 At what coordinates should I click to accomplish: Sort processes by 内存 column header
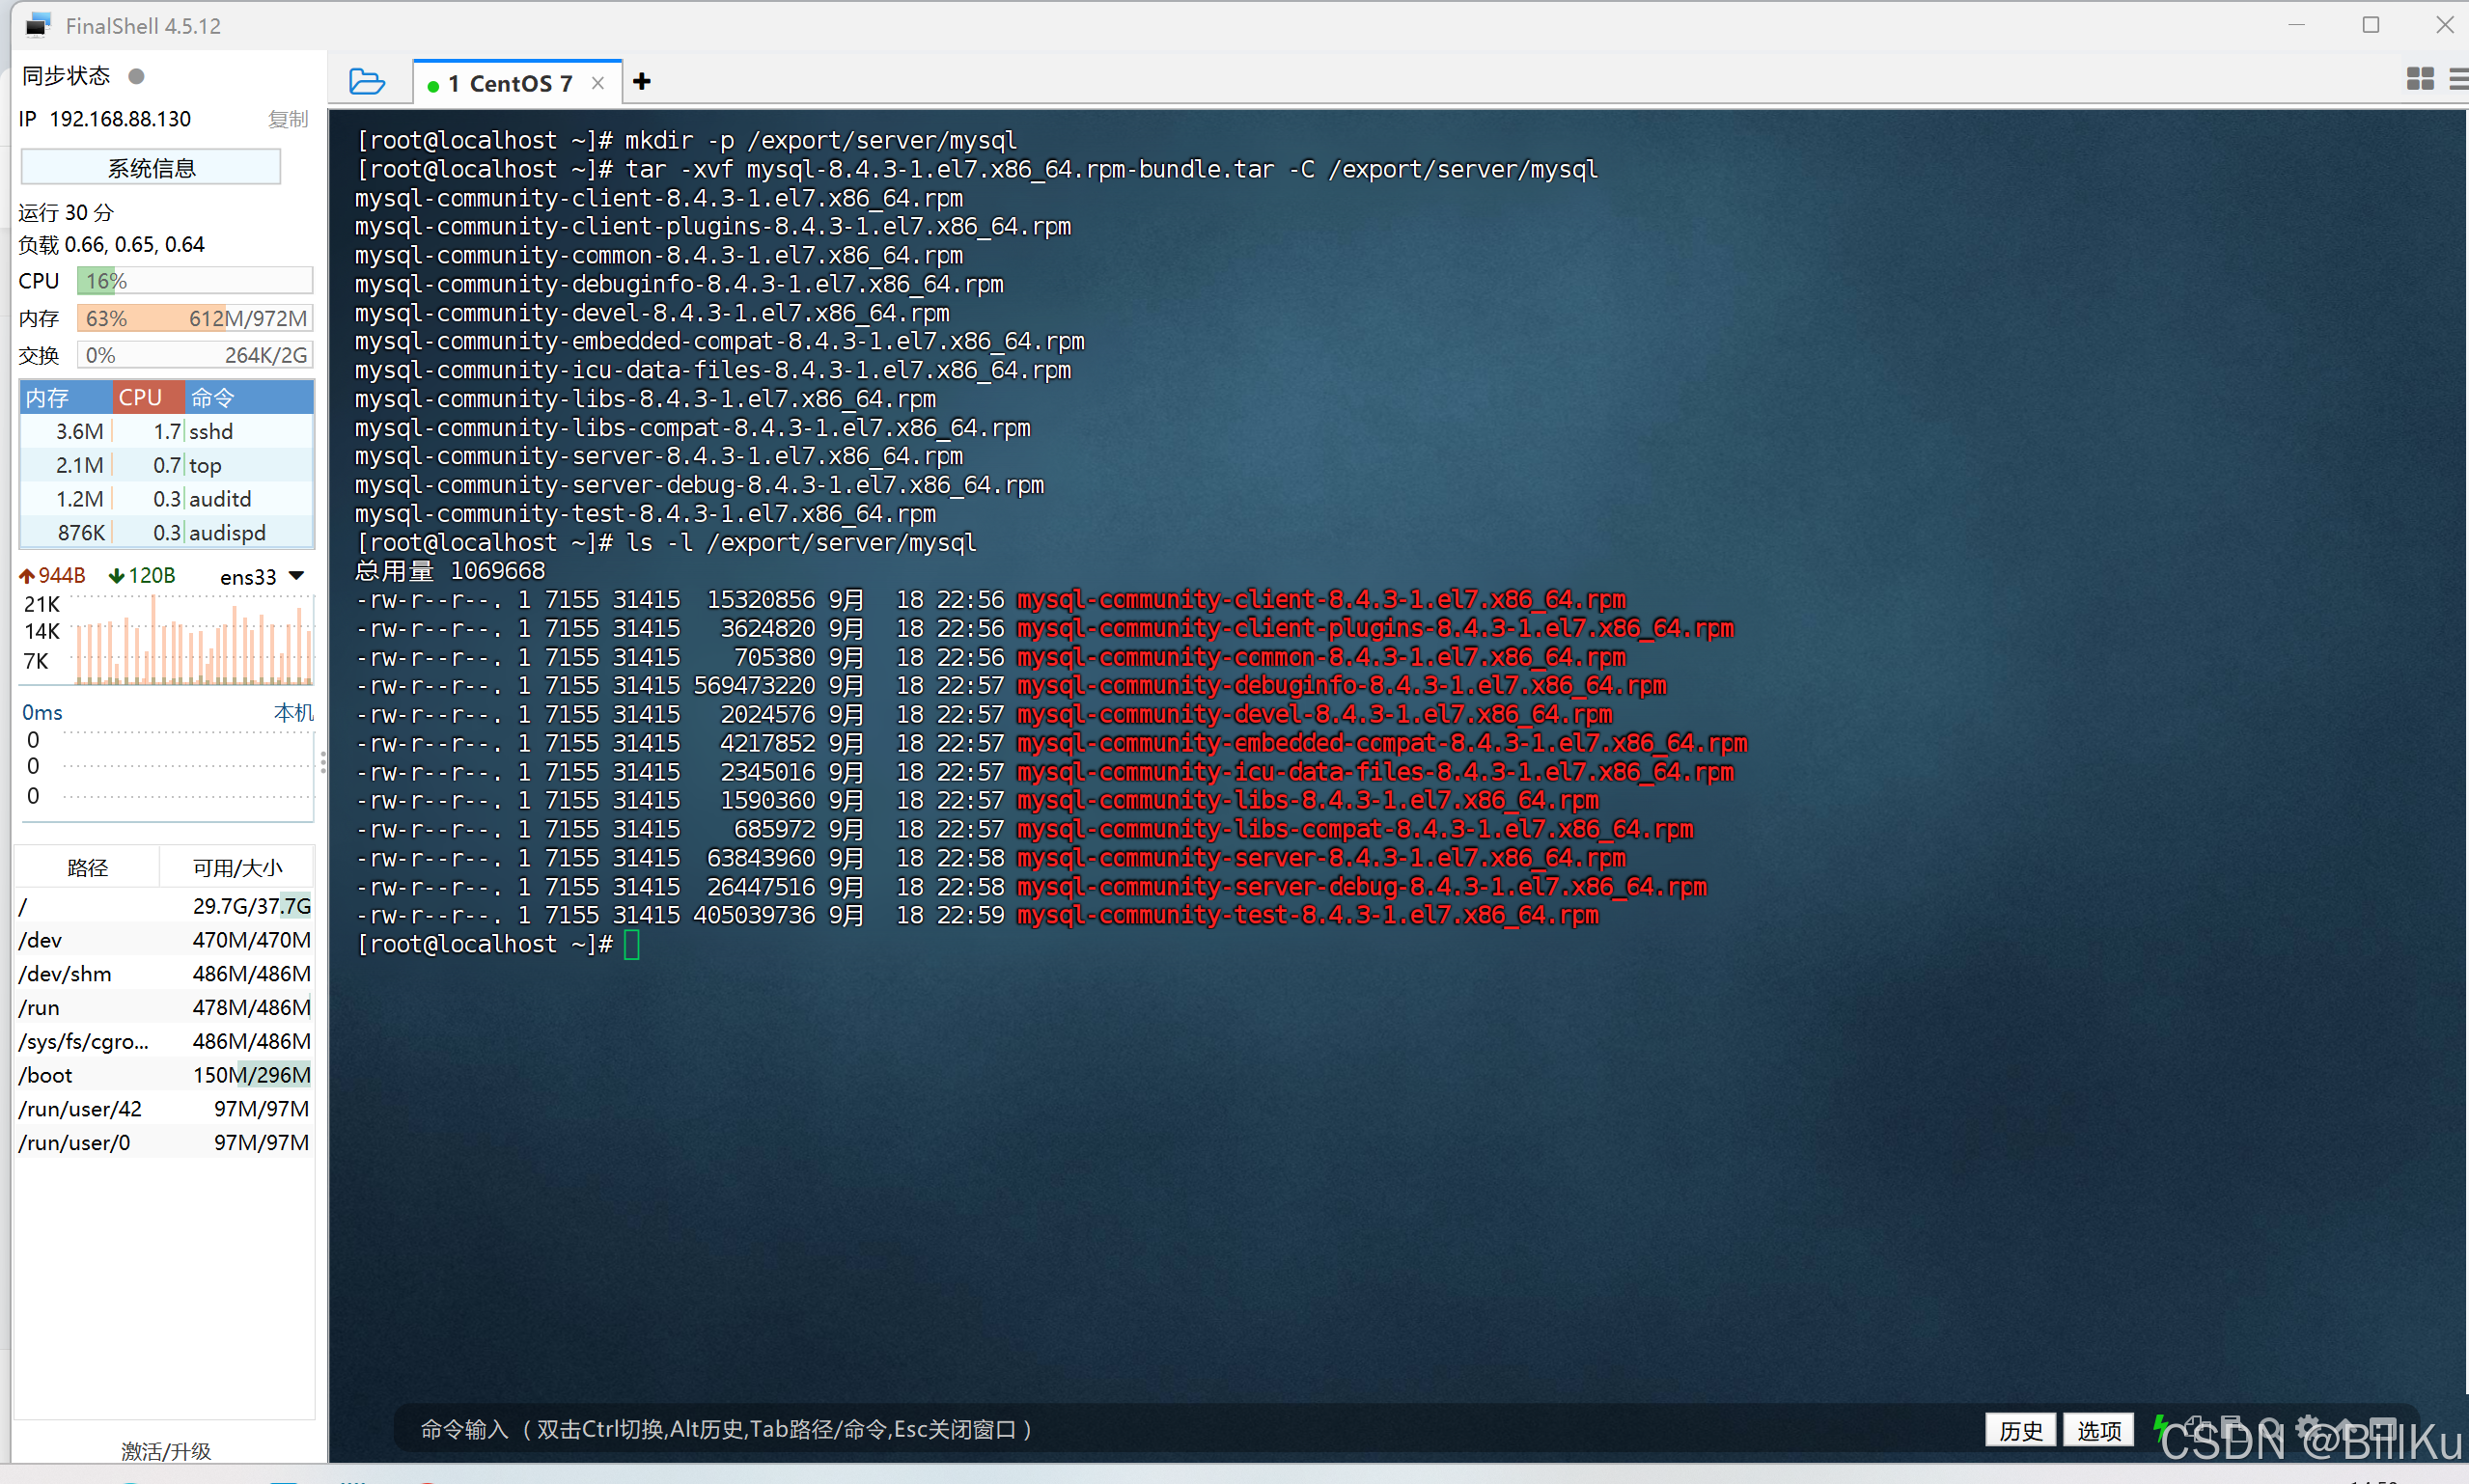coord(66,398)
